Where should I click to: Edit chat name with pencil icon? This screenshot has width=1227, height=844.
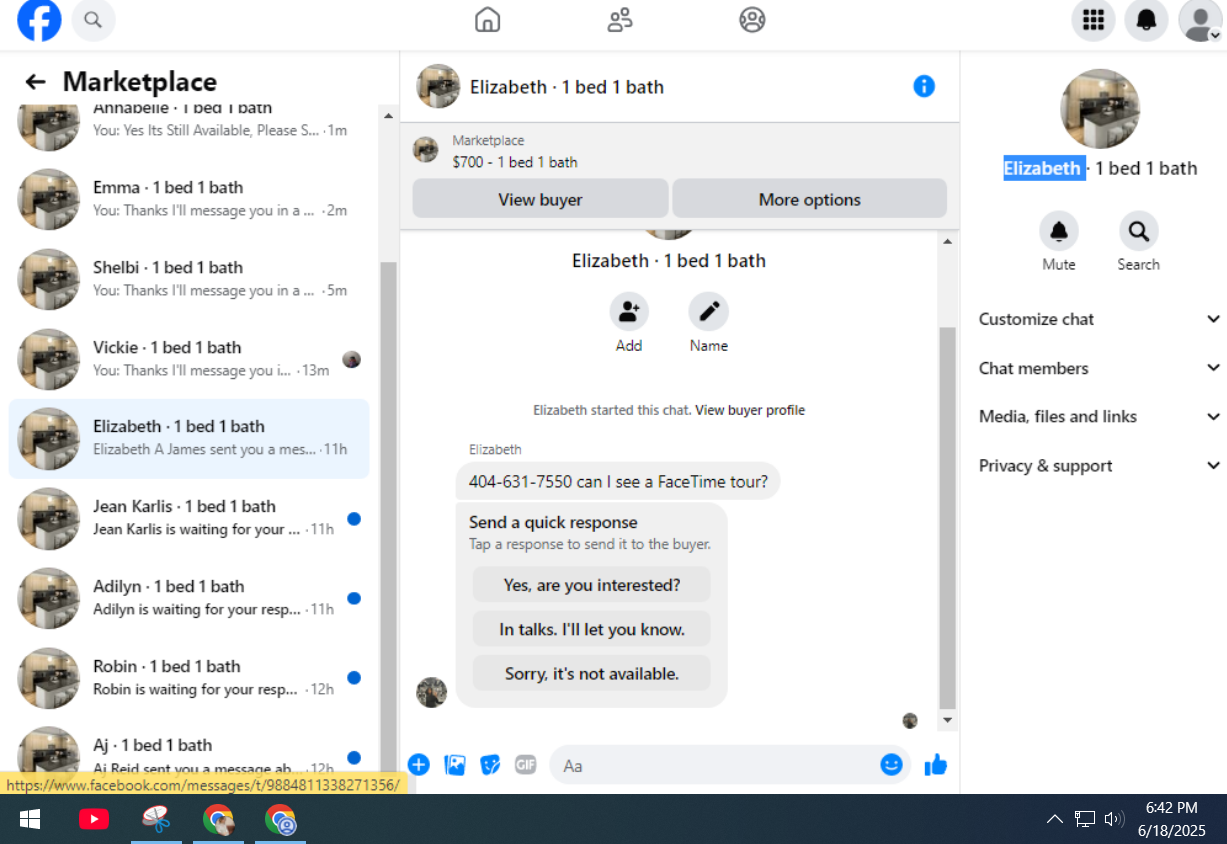pos(709,312)
